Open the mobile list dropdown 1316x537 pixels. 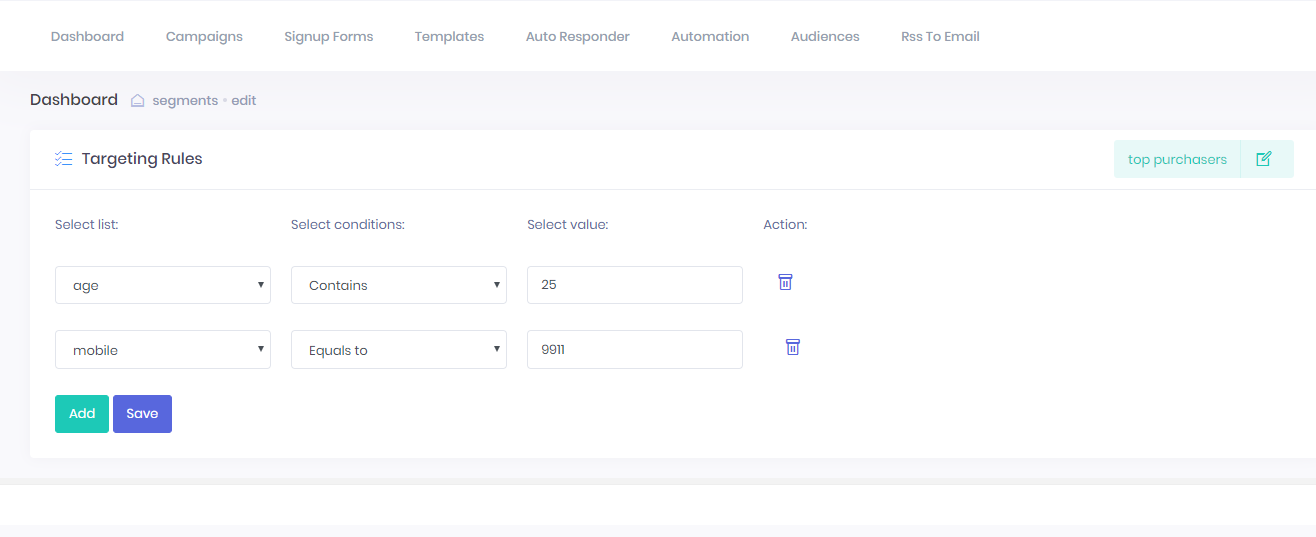tap(163, 350)
